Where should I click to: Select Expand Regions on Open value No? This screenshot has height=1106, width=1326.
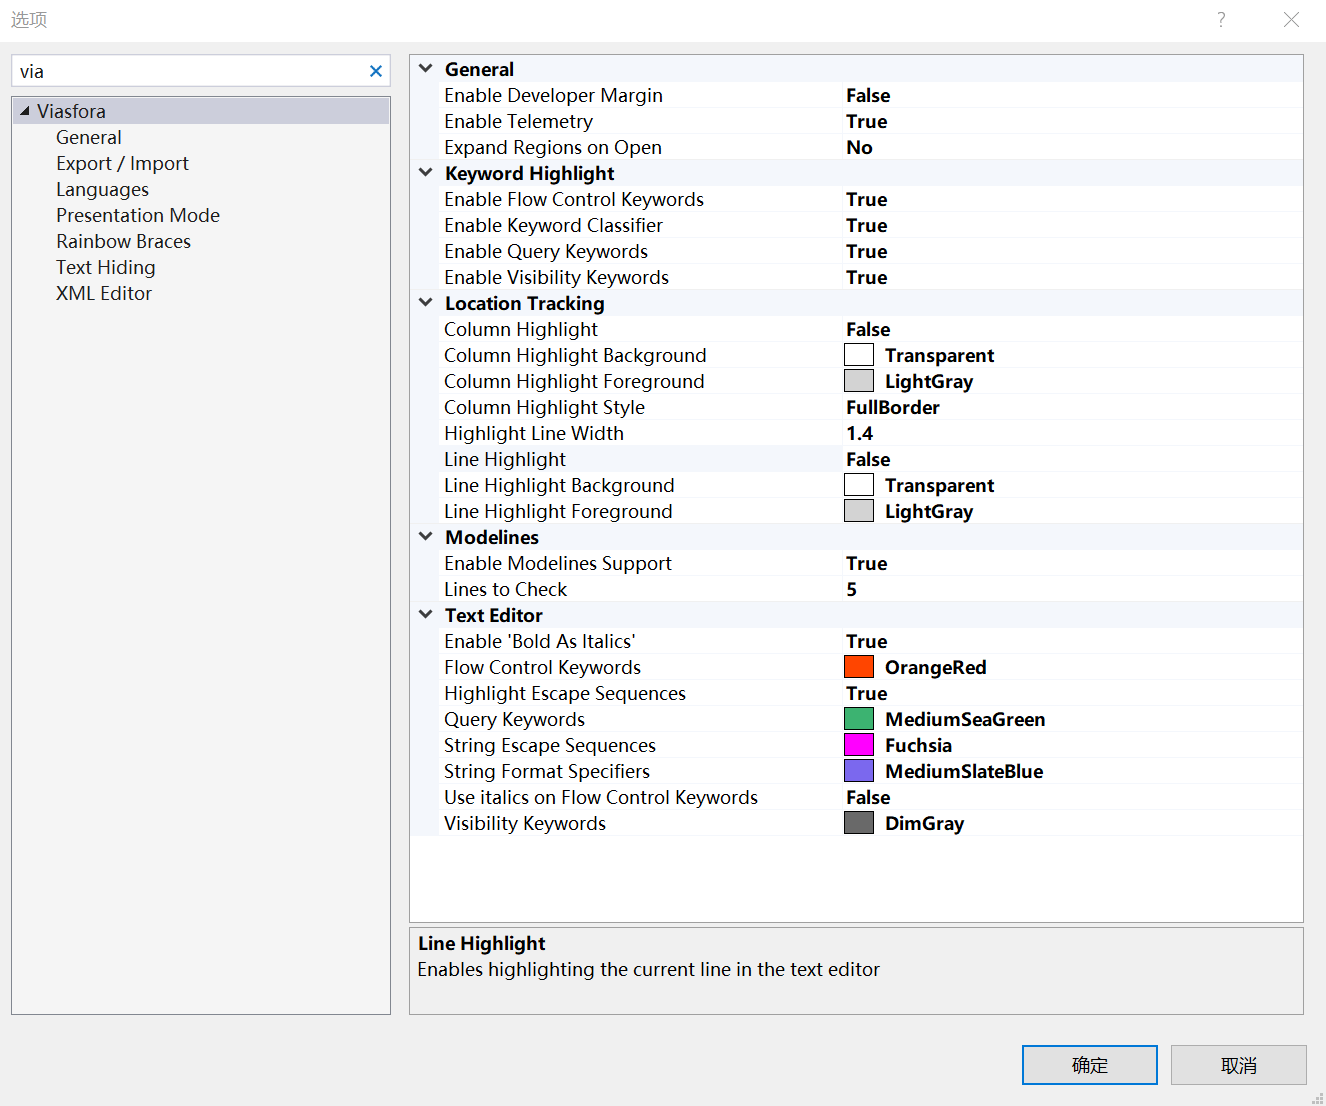coord(859,147)
